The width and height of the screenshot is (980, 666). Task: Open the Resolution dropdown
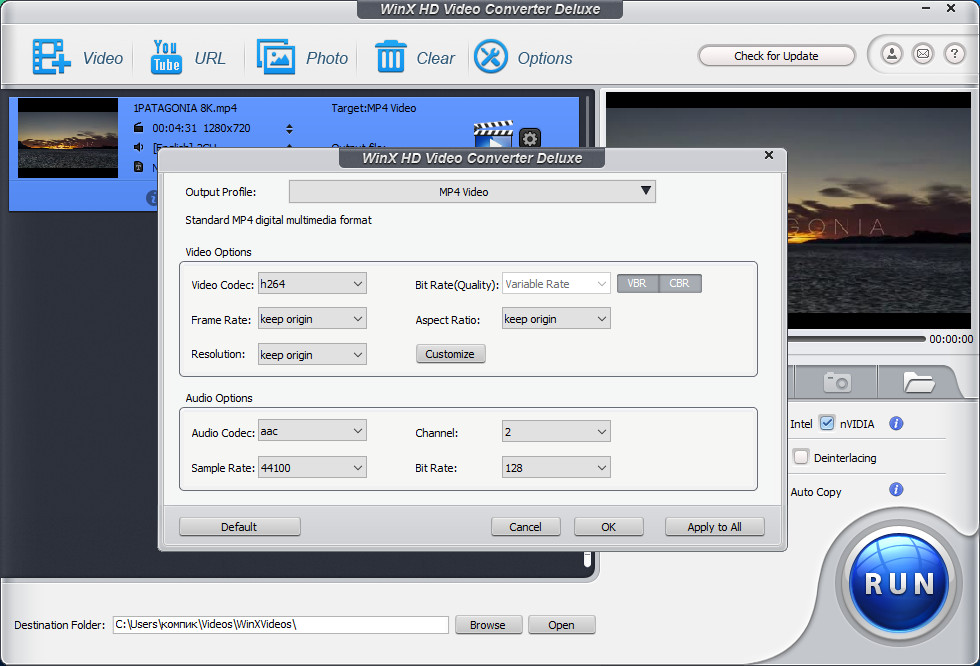pyautogui.click(x=312, y=354)
